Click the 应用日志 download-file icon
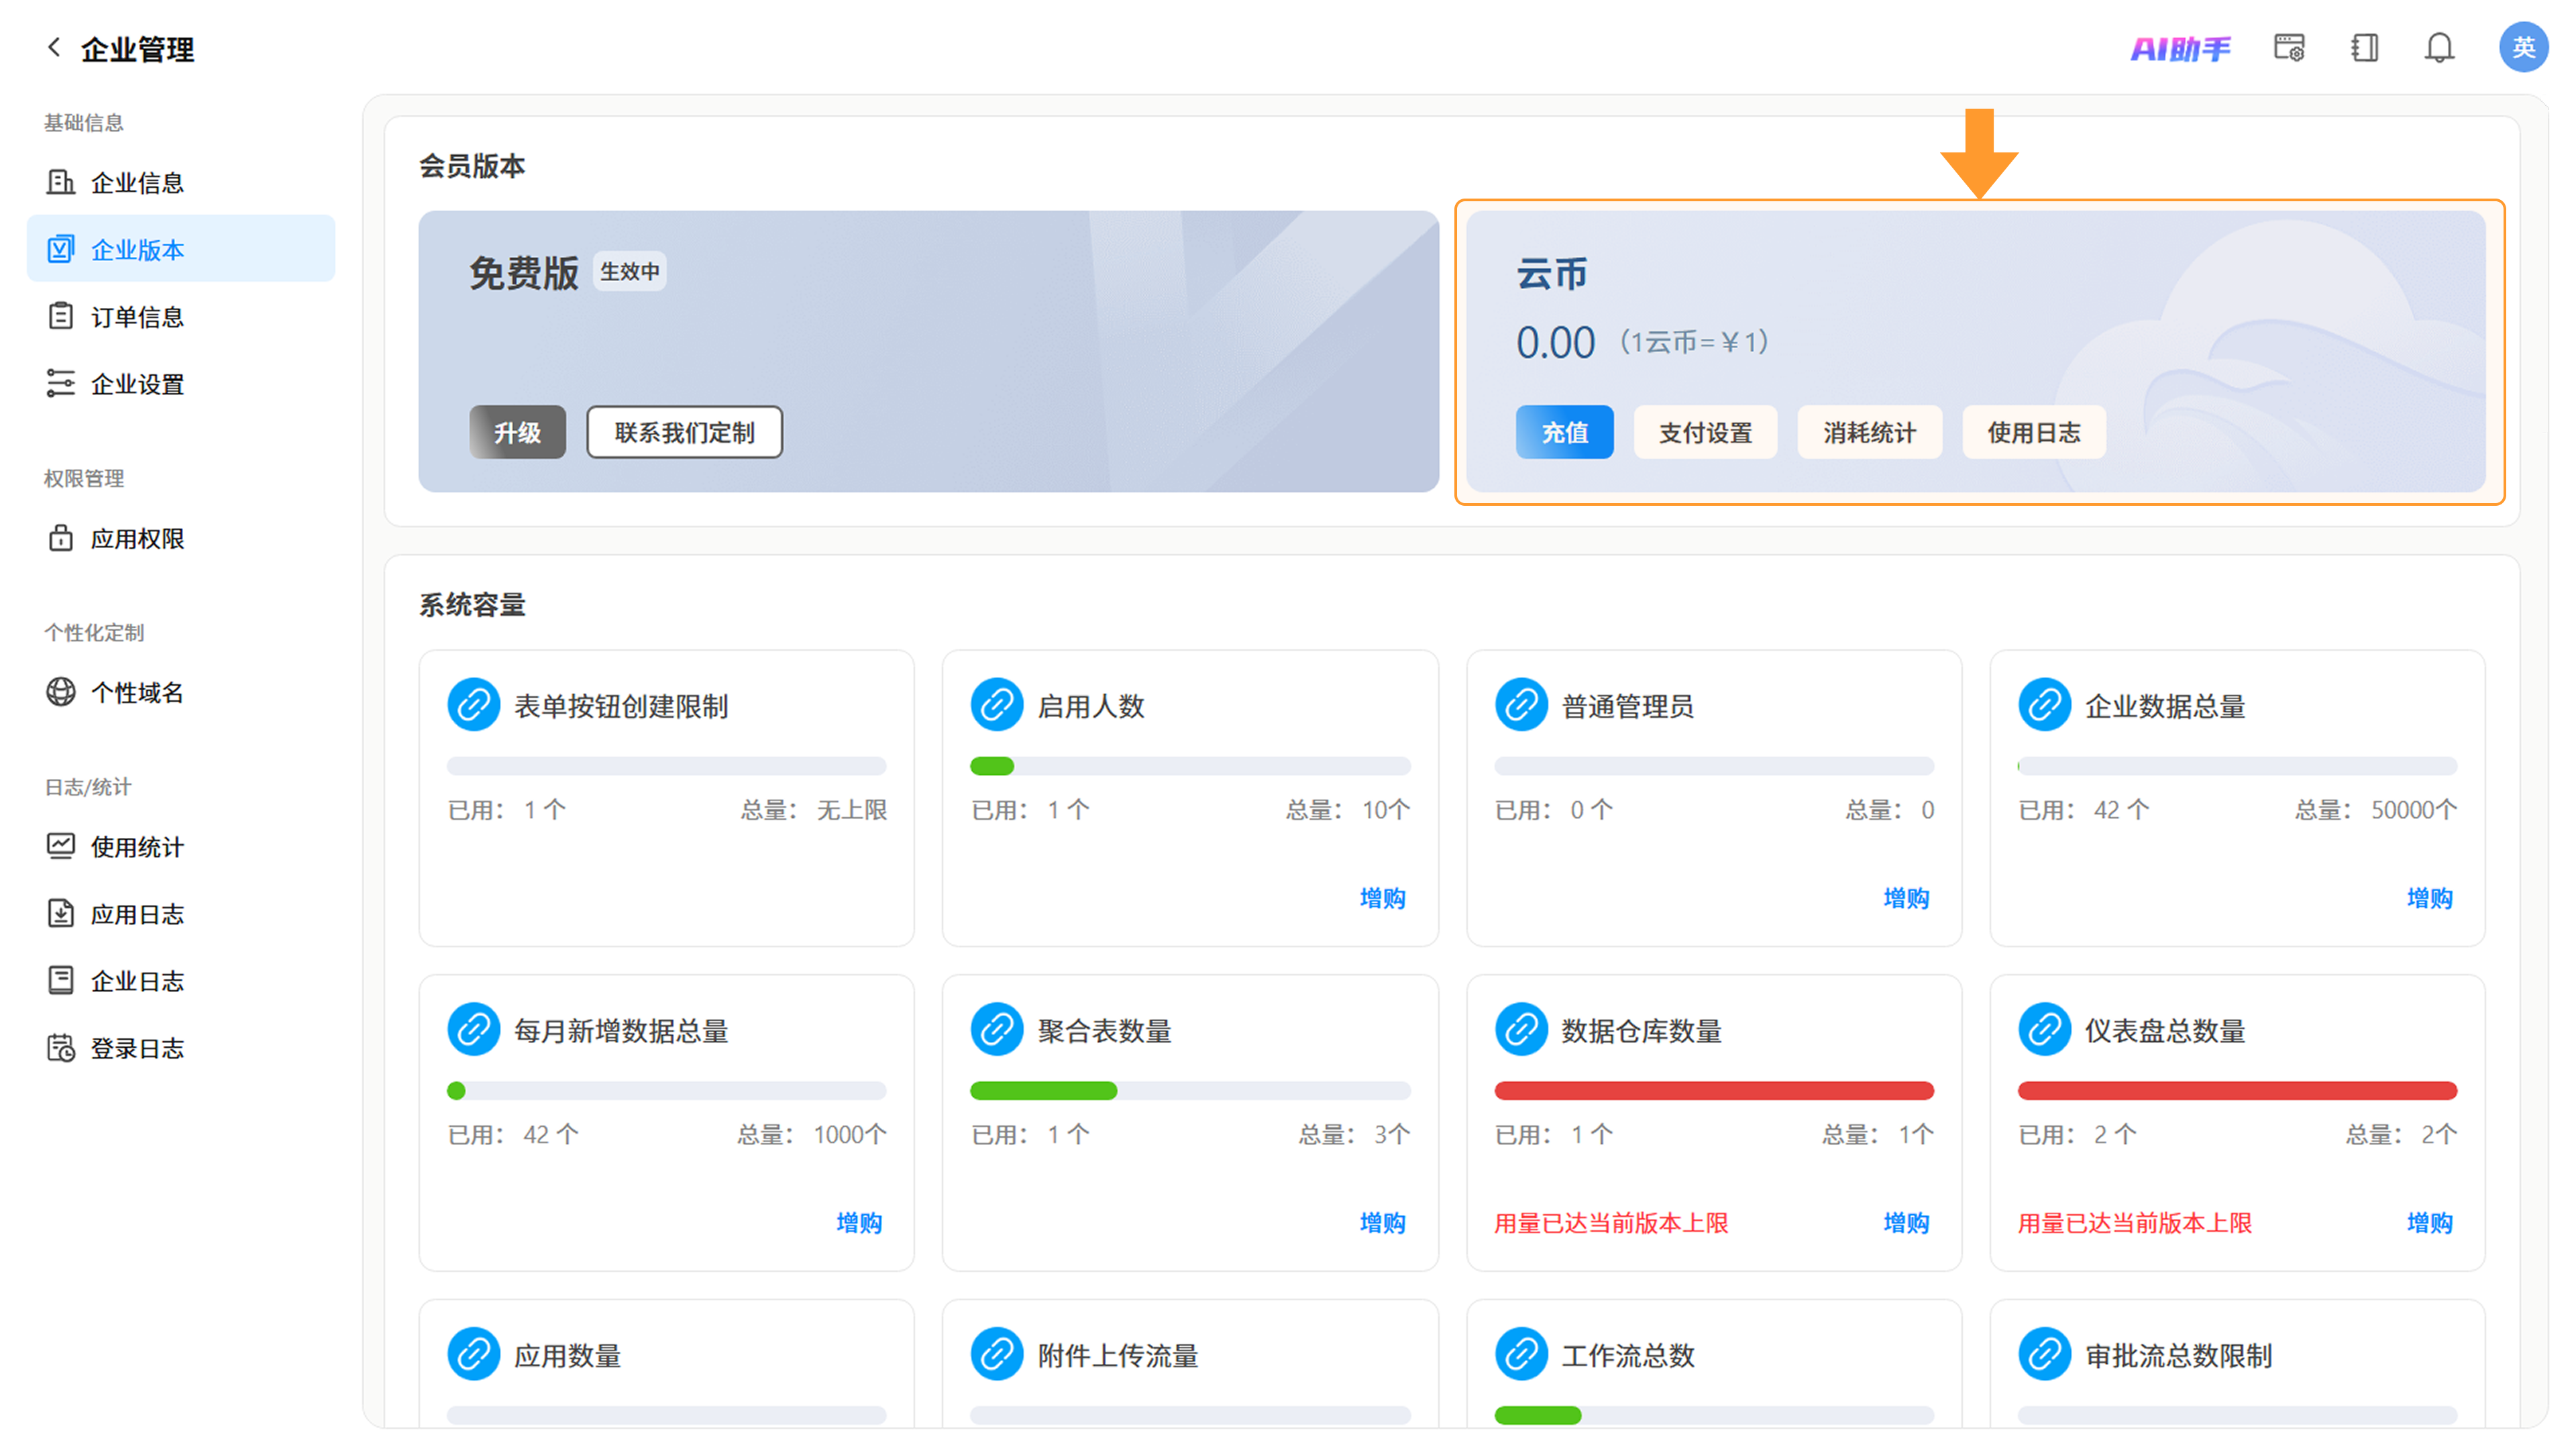Image resolution: width=2576 pixels, height=1449 pixels. coord(61,913)
